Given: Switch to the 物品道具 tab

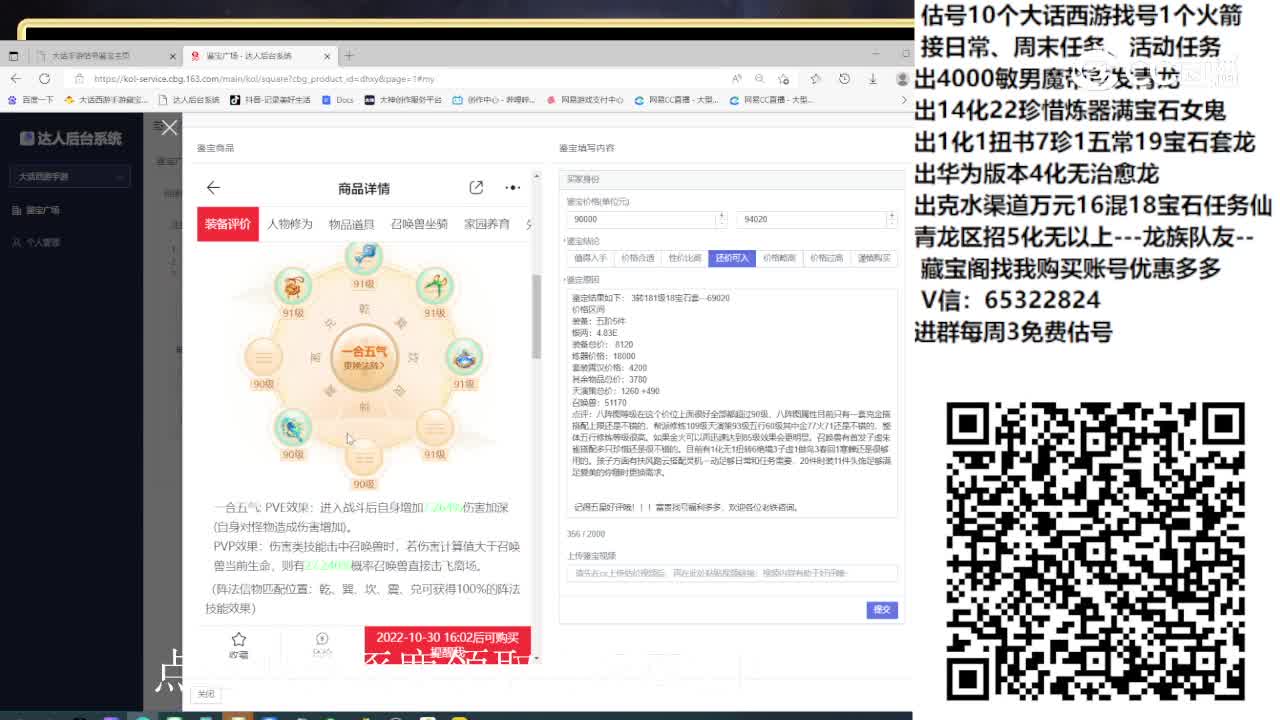Looking at the screenshot, I should click(x=351, y=224).
